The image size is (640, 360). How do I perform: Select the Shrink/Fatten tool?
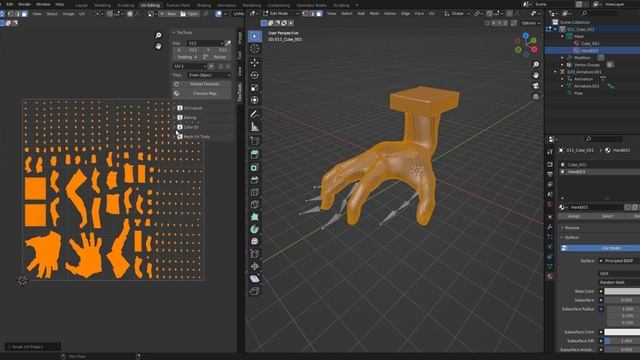255,267
